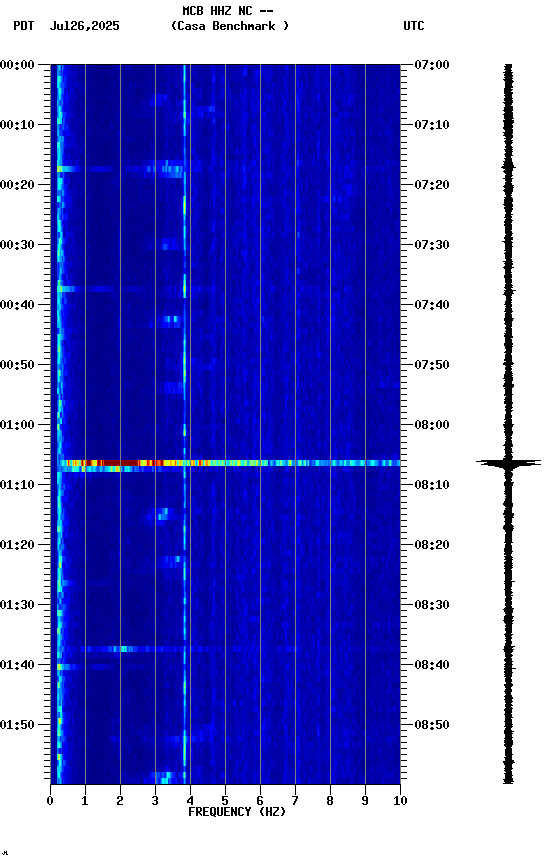Click the station title 'MCB HHZ NC --'
This screenshot has height=864, width=552.
tap(228, 11)
